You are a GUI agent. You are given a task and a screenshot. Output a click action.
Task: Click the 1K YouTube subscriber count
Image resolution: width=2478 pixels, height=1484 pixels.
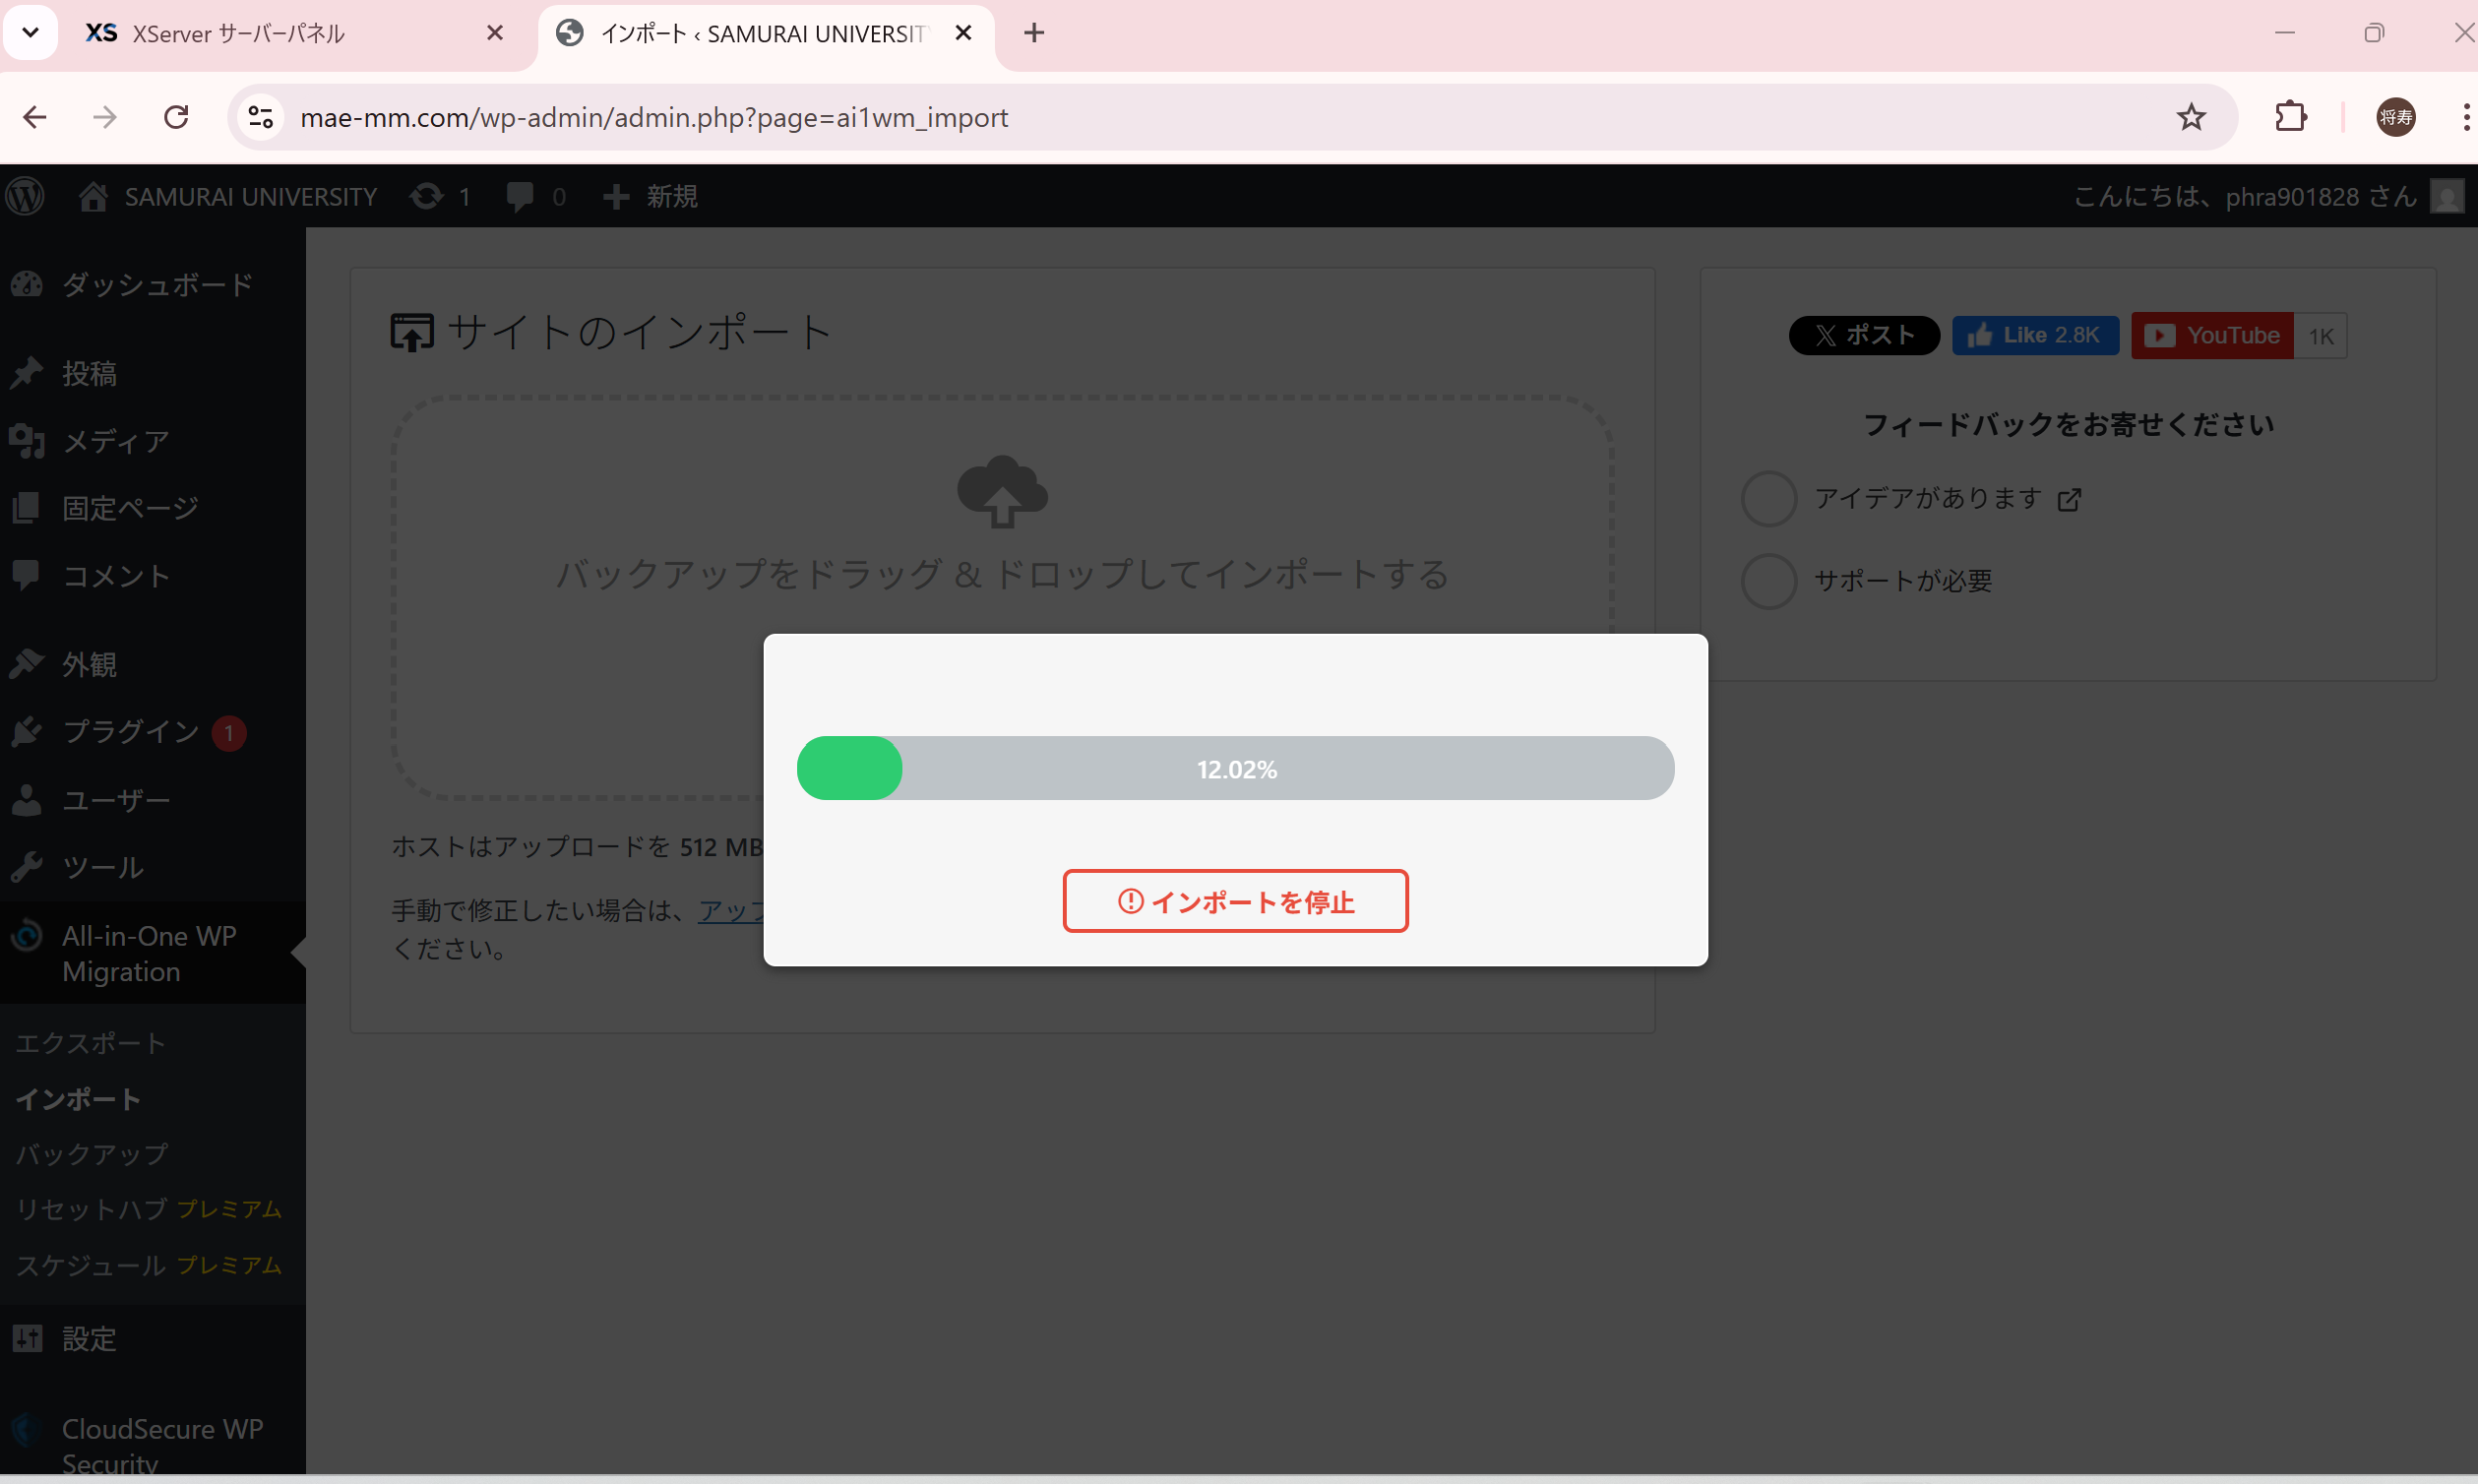[2321, 336]
